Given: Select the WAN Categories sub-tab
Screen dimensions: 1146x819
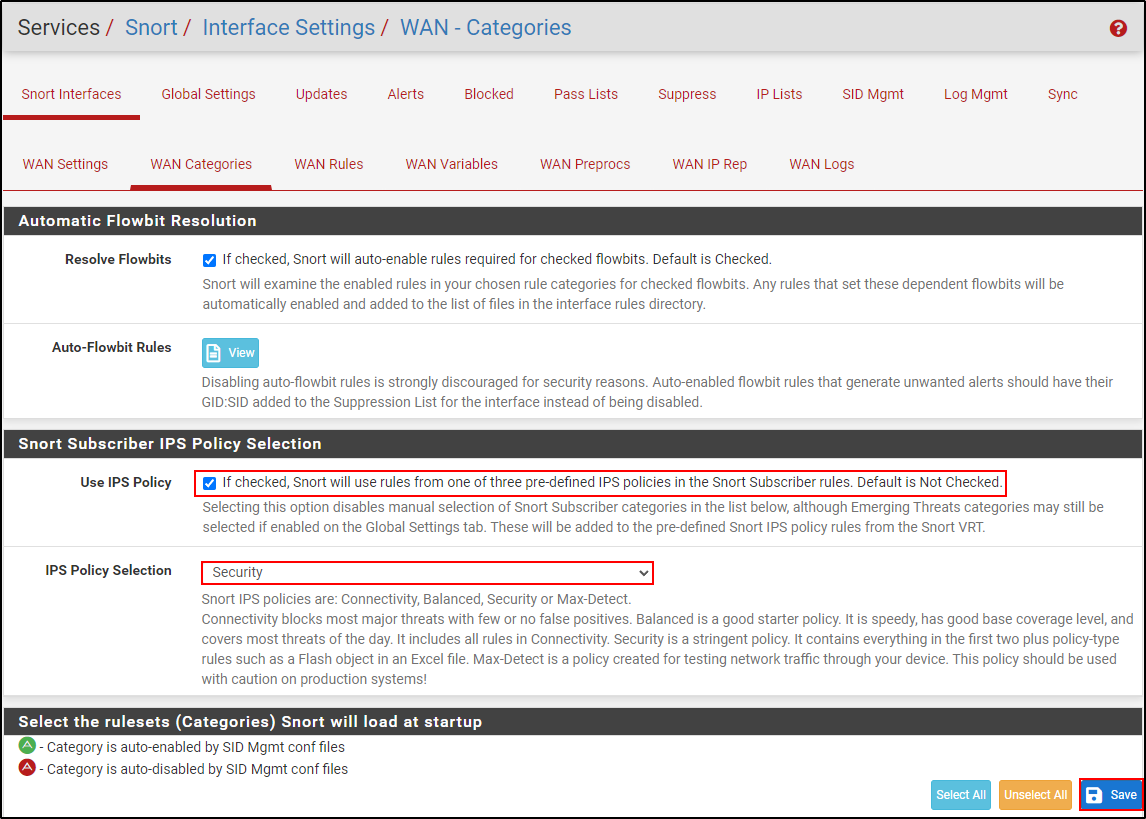Looking at the screenshot, I should tap(201, 164).
